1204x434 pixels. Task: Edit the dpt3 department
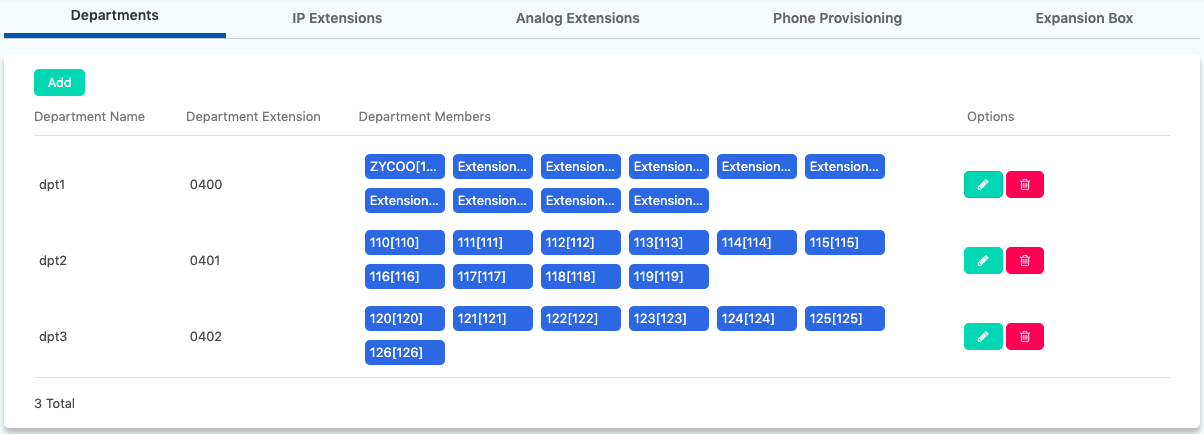pyautogui.click(x=982, y=337)
